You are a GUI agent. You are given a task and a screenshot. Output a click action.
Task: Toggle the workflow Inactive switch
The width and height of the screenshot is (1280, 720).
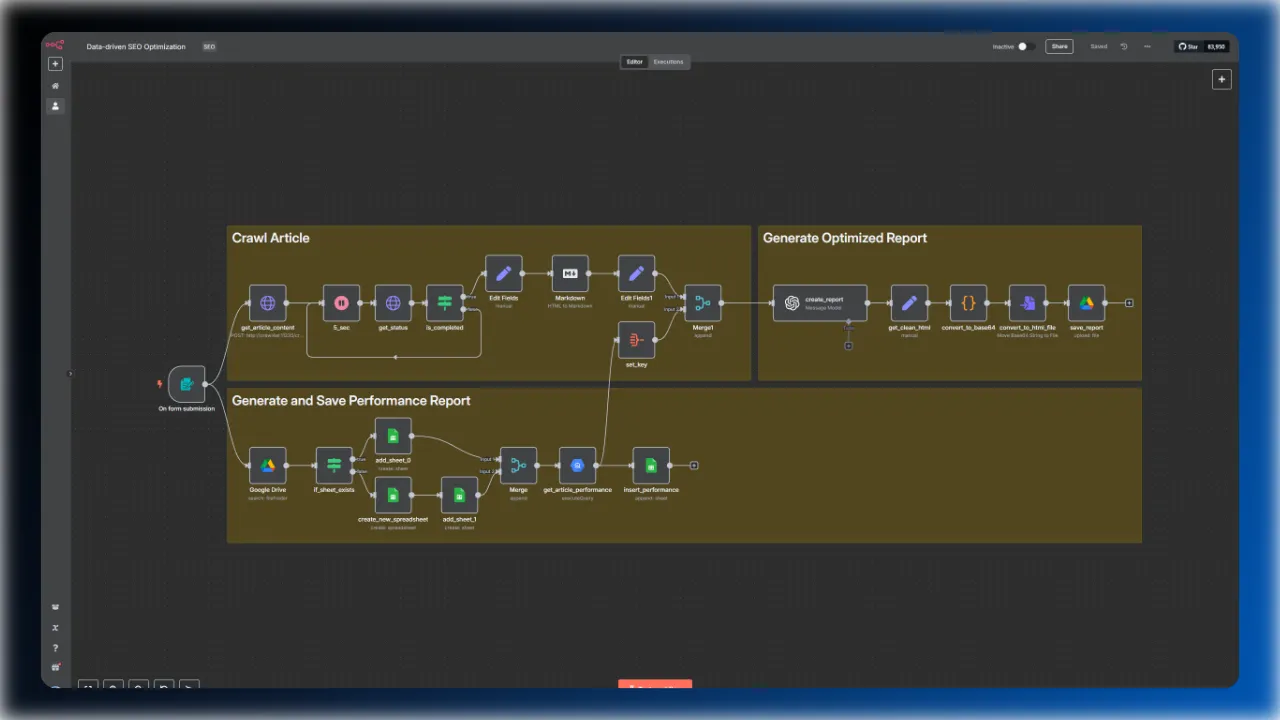coord(1022,46)
